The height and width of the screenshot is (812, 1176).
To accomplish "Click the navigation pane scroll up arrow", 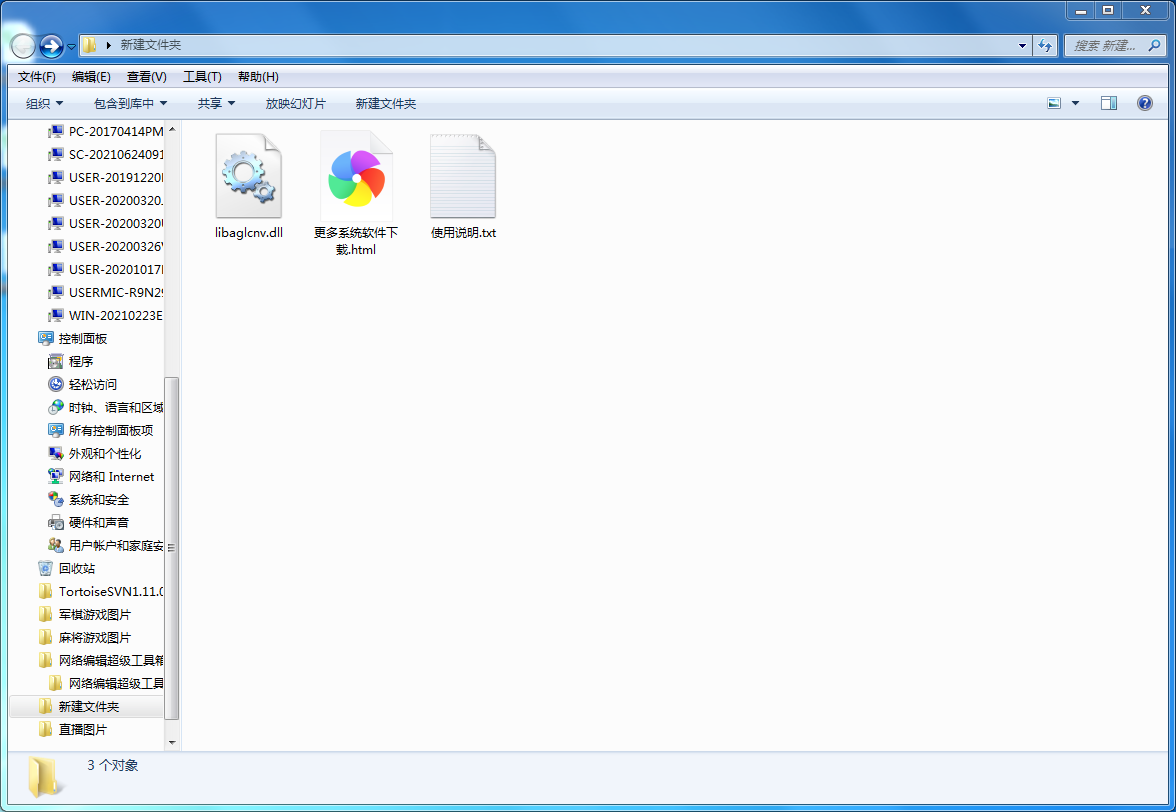I will tap(172, 130).
